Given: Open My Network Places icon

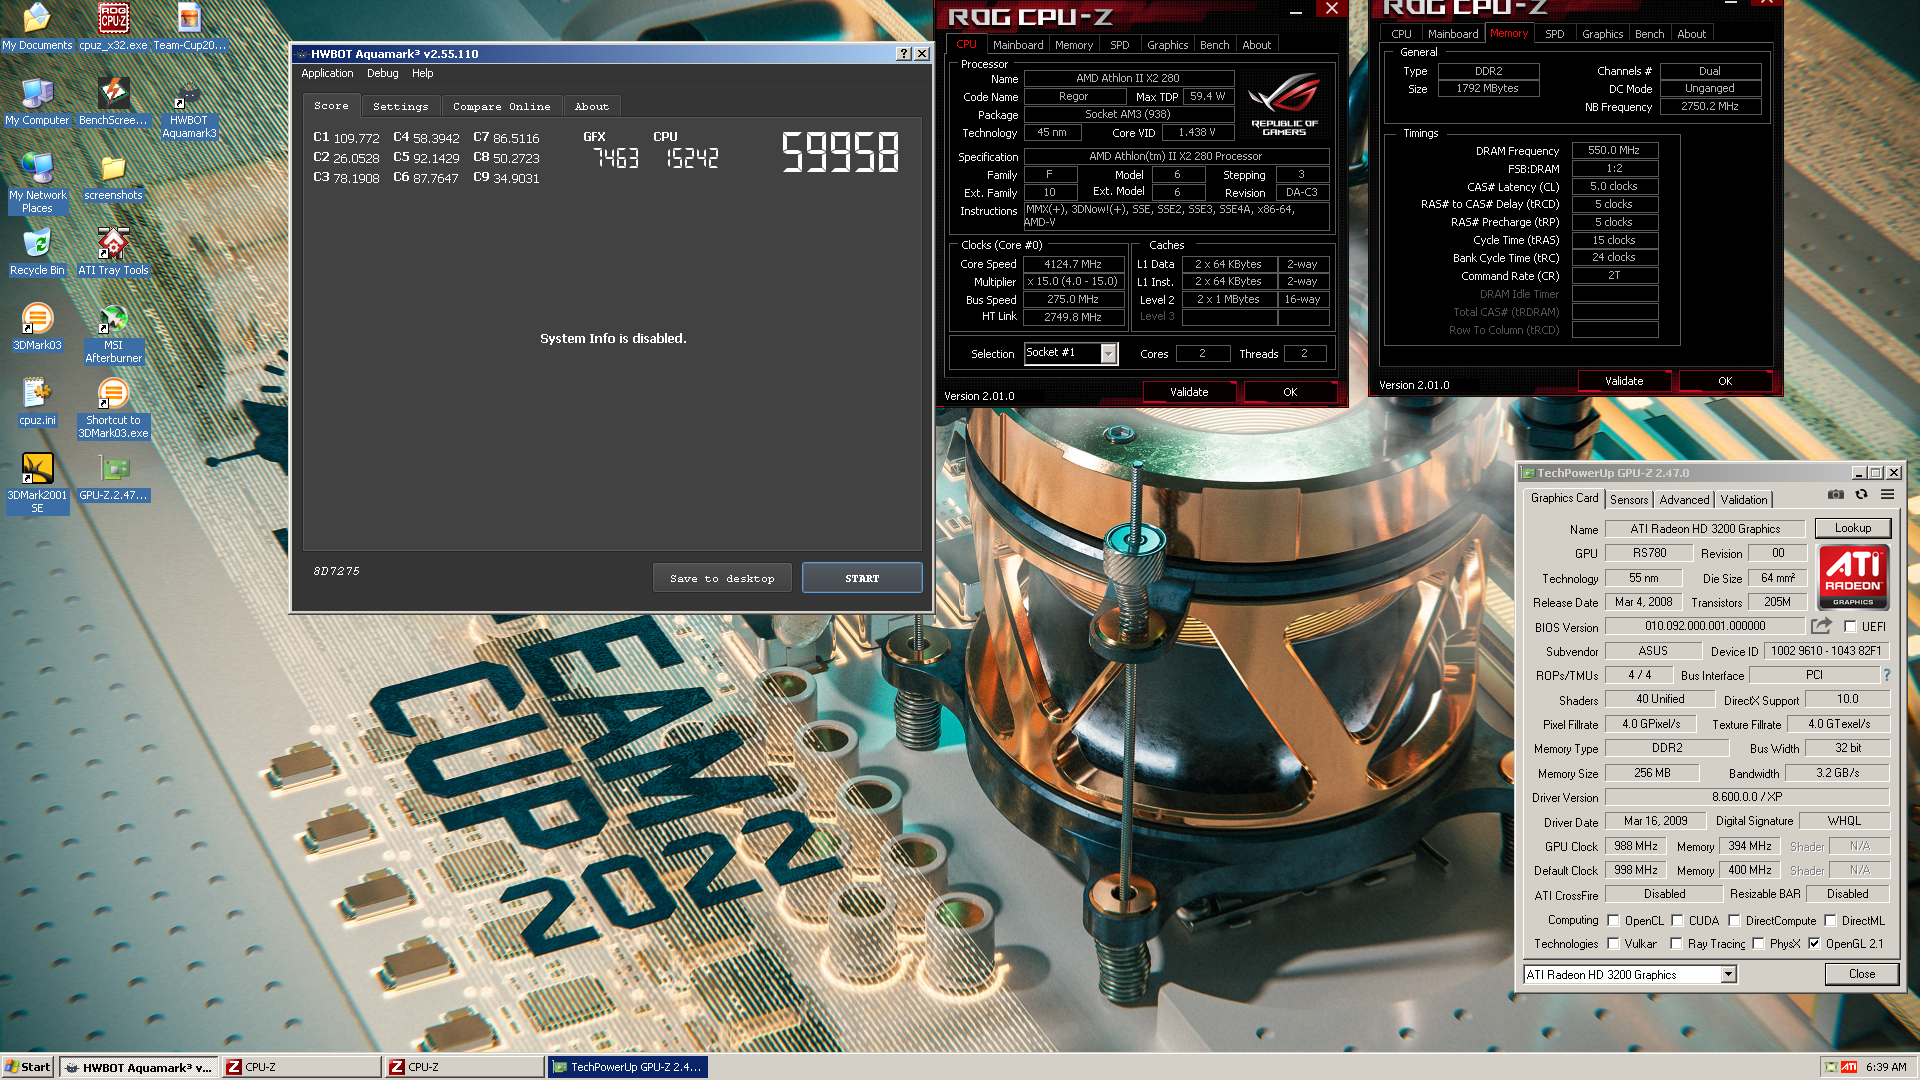Looking at the screenshot, I should 37,183.
